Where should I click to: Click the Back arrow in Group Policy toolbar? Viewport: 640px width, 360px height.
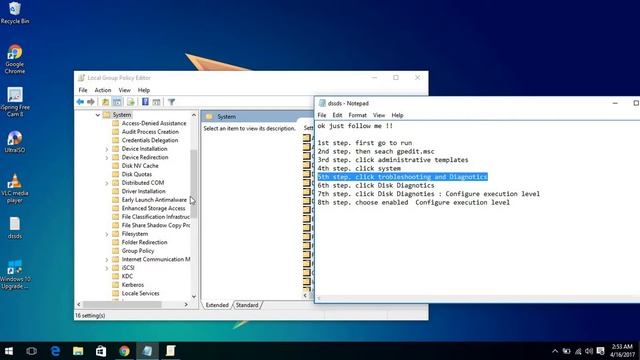[x=80, y=102]
